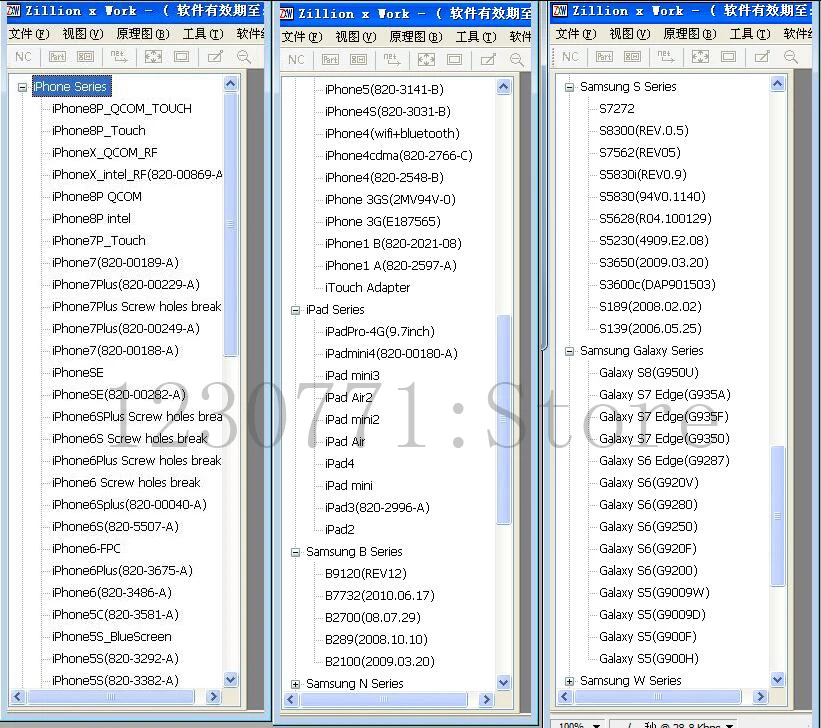
Task: Select iPhone7(820-00189-A) entry
Action: pos(115,263)
